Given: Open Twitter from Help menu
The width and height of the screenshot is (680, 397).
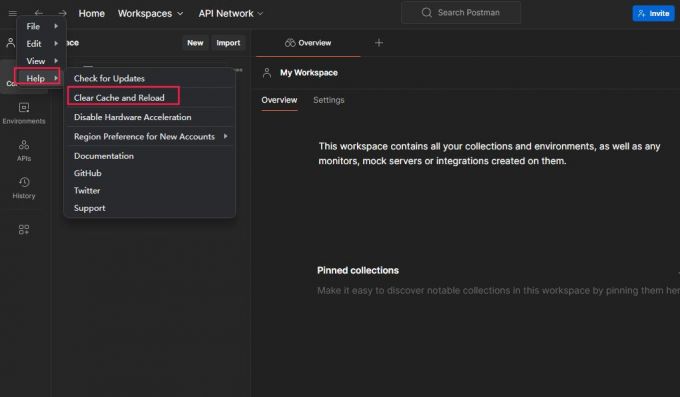Looking at the screenshot, I should tap(150, 190).
